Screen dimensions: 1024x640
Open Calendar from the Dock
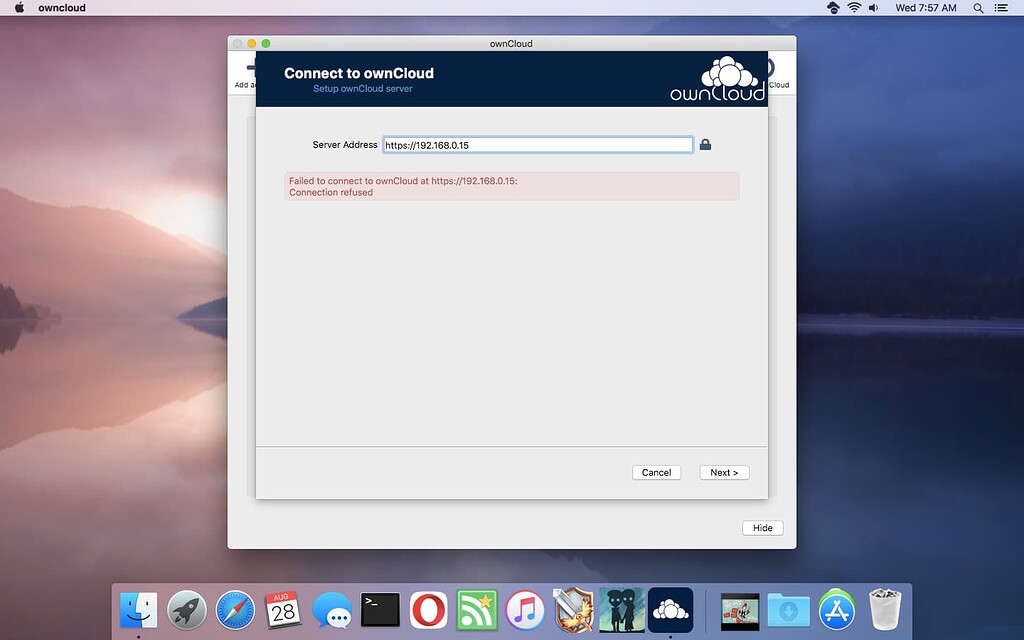[x=283, y=610]
